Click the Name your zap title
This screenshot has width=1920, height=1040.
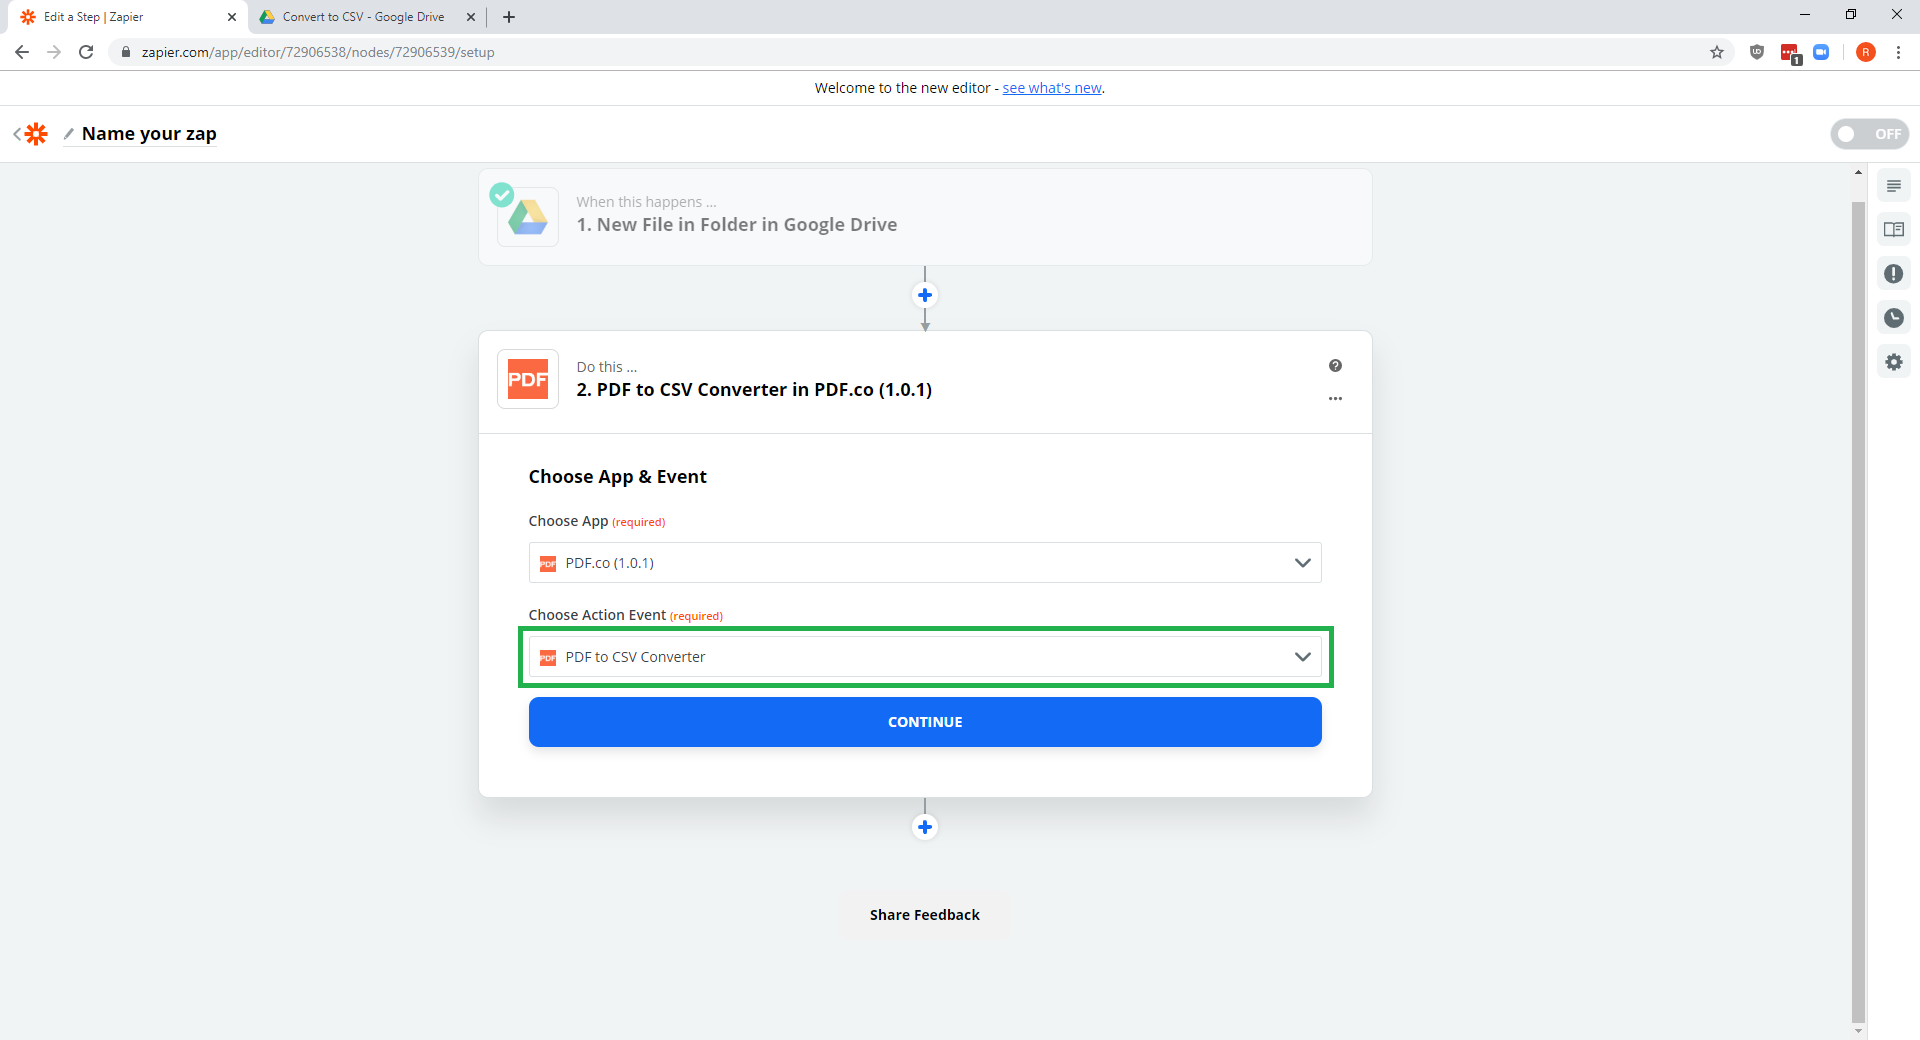tap(149, 134)
